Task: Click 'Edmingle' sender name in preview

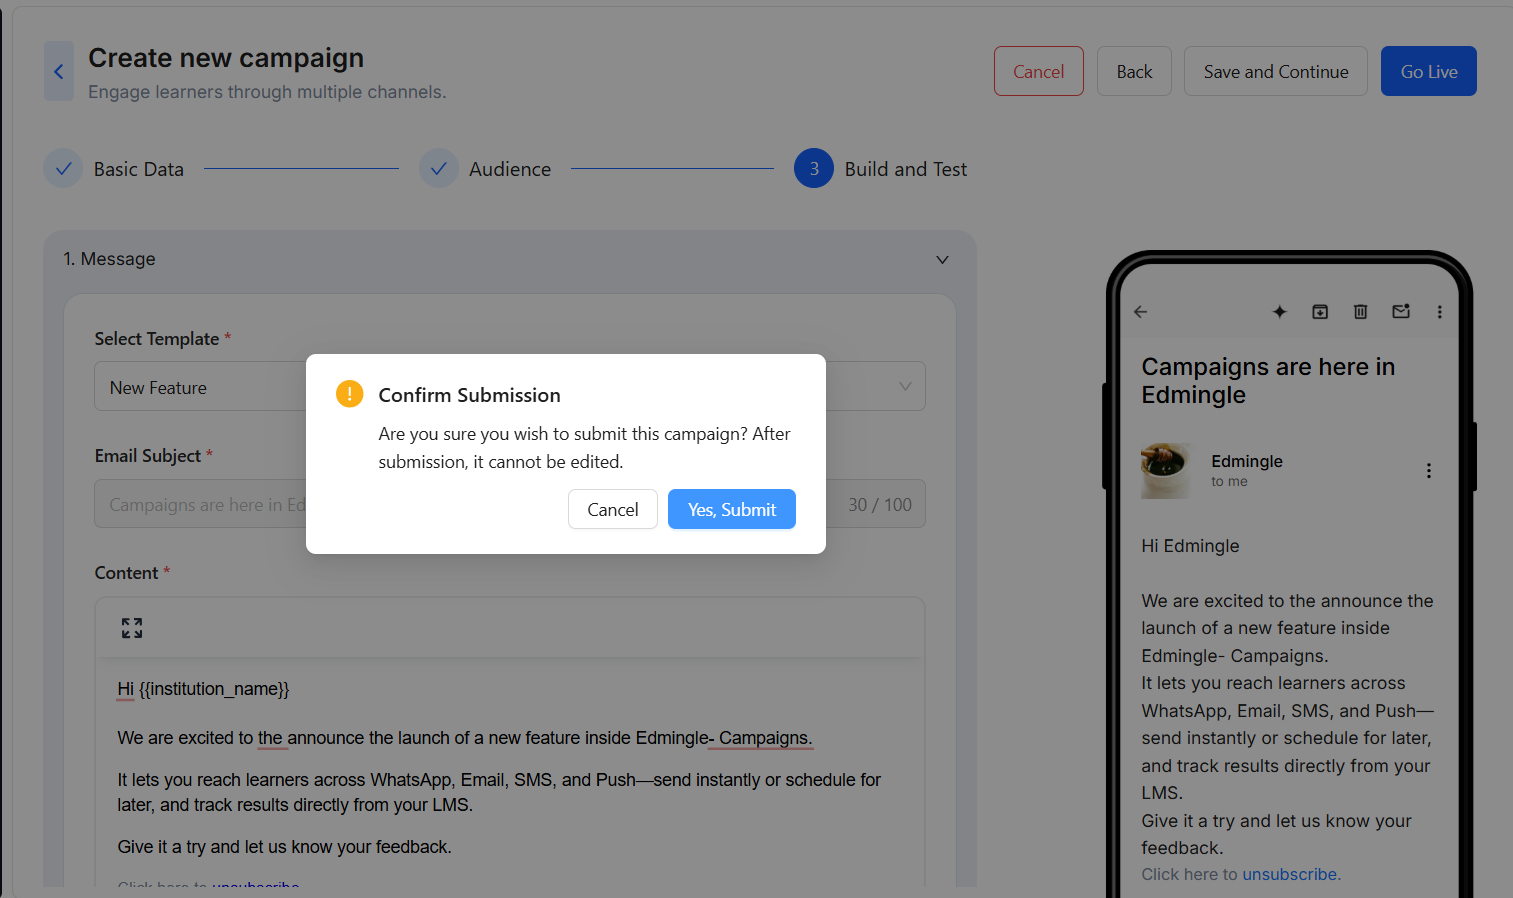Action: [1246, 461]
